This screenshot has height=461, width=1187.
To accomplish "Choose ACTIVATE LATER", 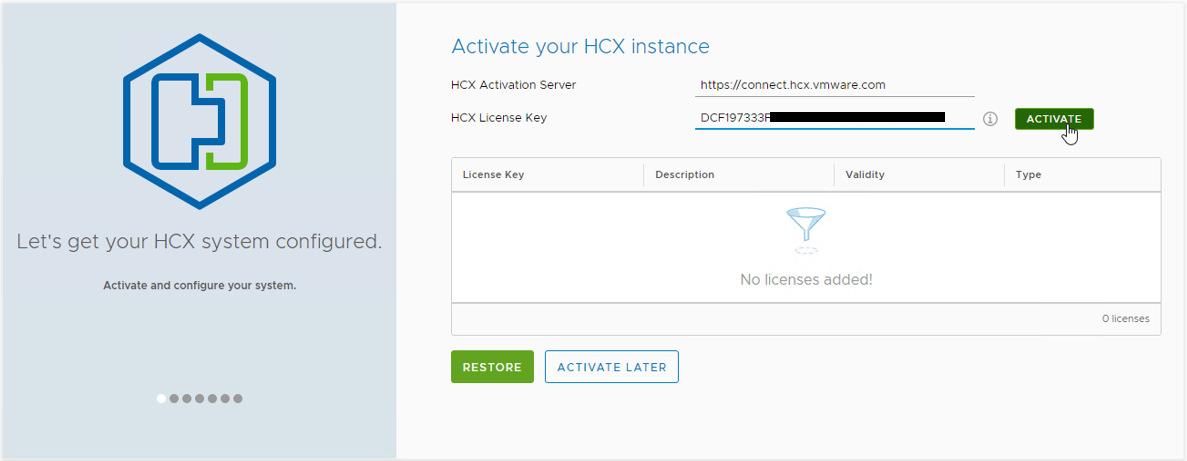I will (612, 367).
